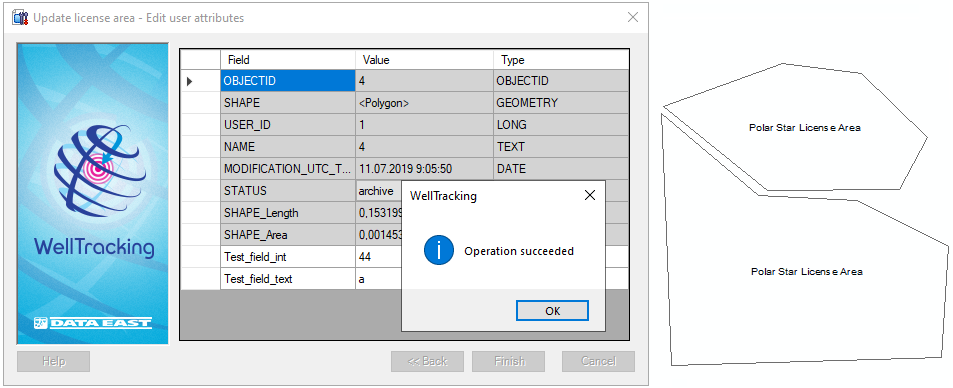Click the Value column header
This screenshot has height=388, width=953.
424,60
